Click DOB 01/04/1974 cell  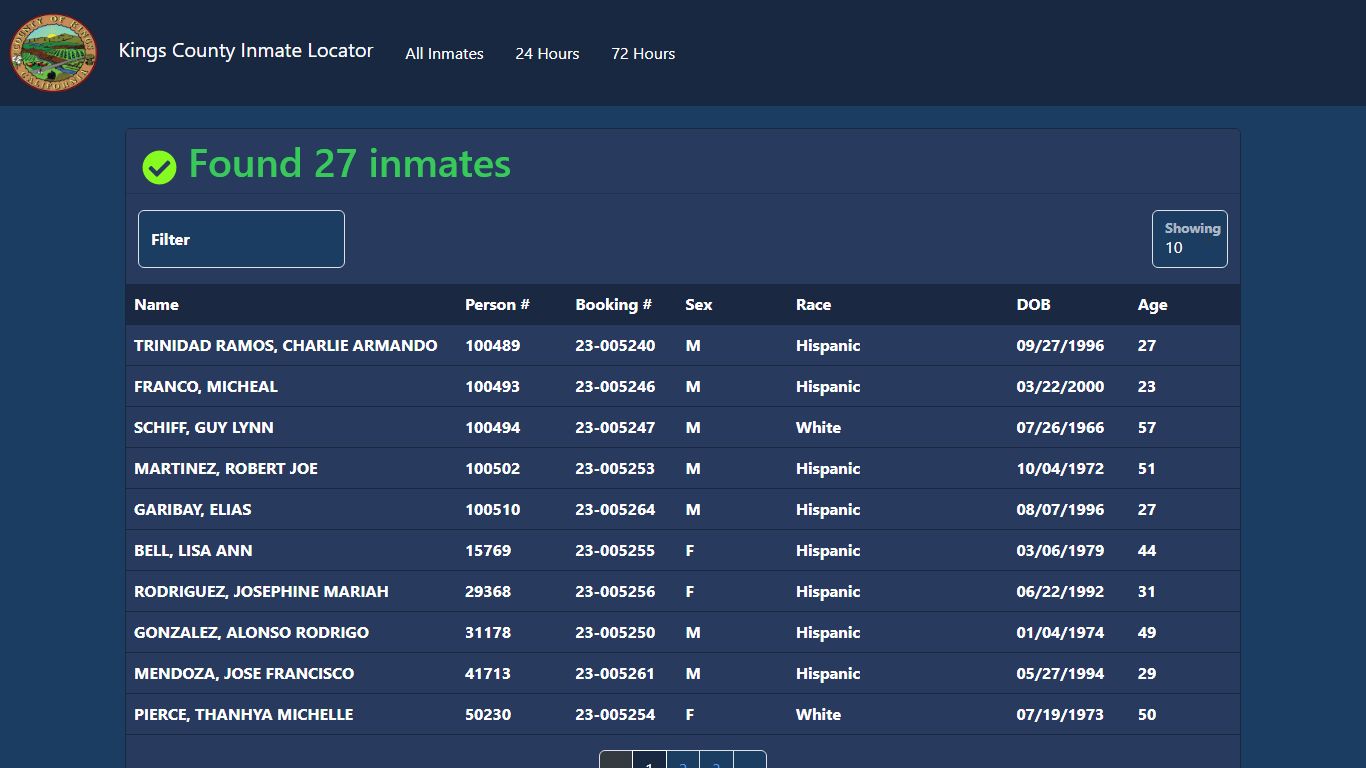[x=1060, y=633]
